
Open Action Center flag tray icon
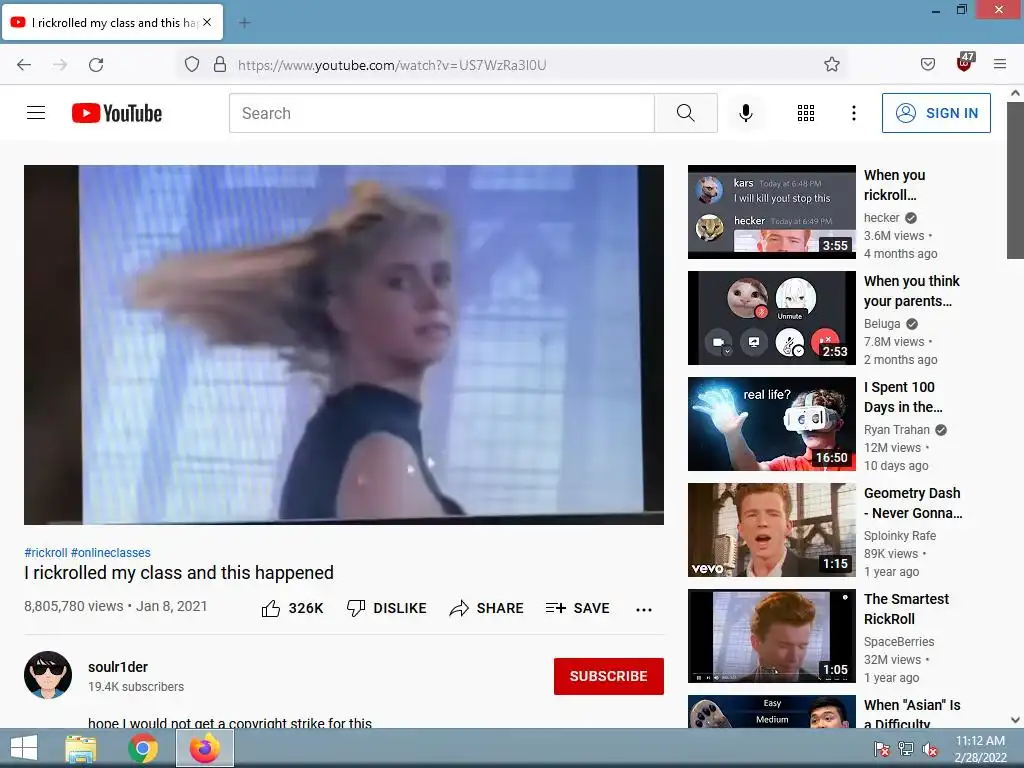(x=882, y=749)
